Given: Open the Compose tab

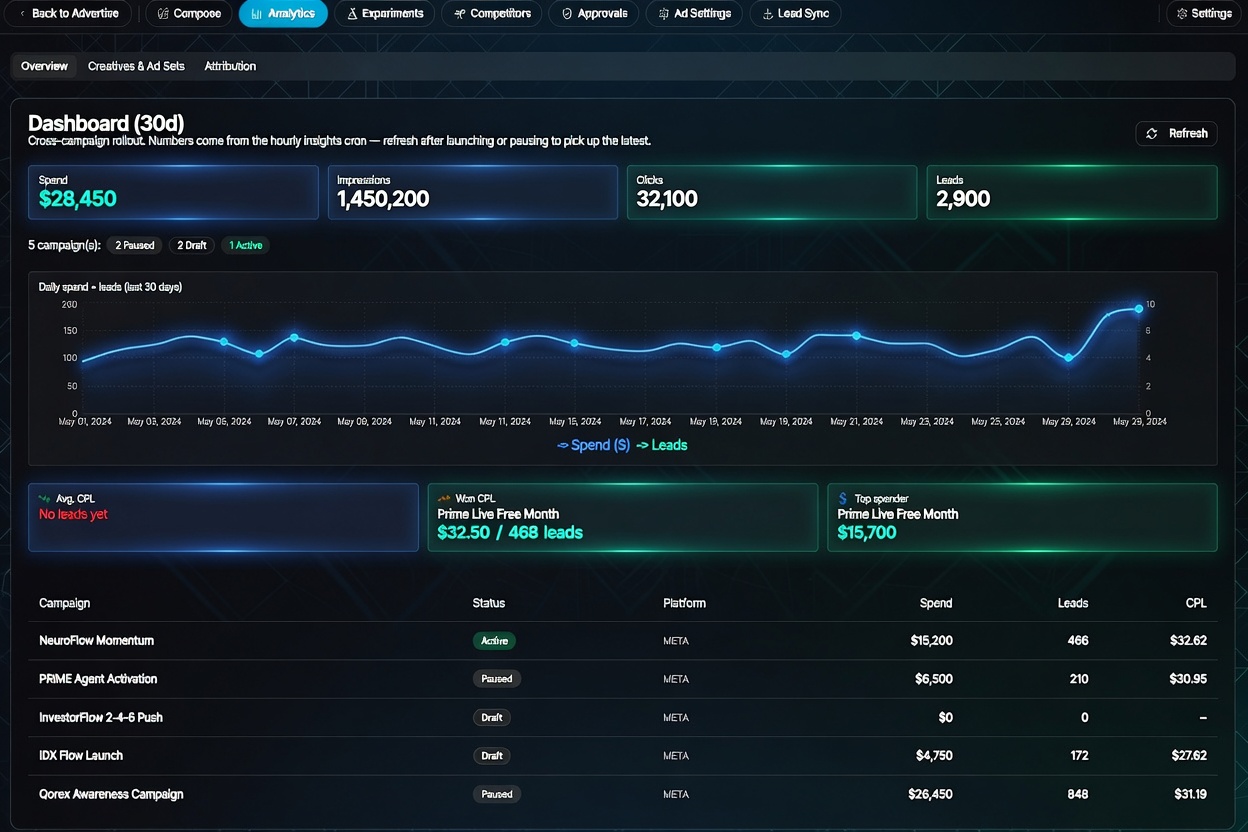Looking at the screenshot, I should coord(189,13).
